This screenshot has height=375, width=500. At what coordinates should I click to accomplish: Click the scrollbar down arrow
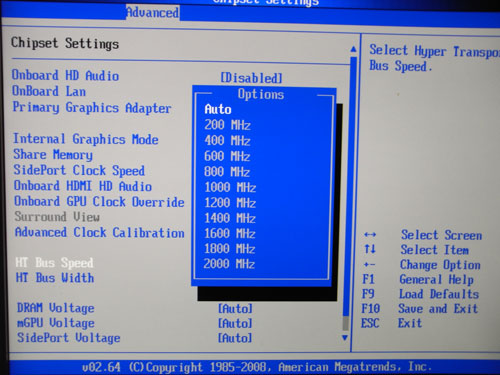coord(345,338)
